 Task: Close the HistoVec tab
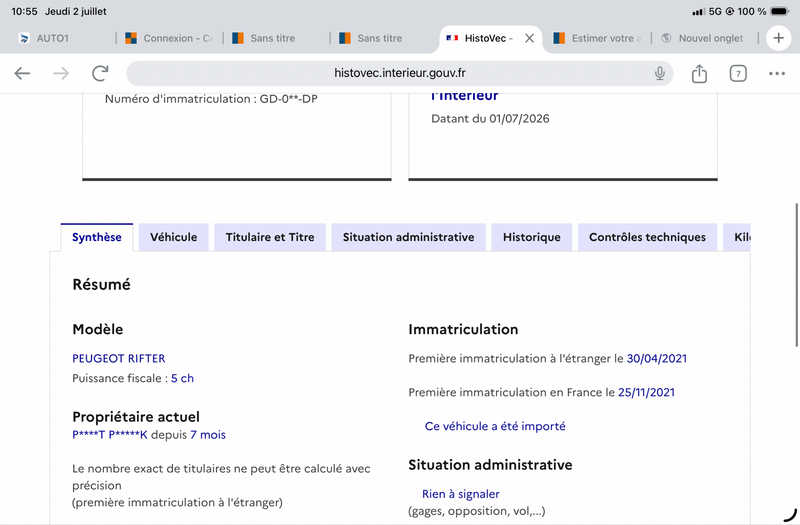pos(530,38)
